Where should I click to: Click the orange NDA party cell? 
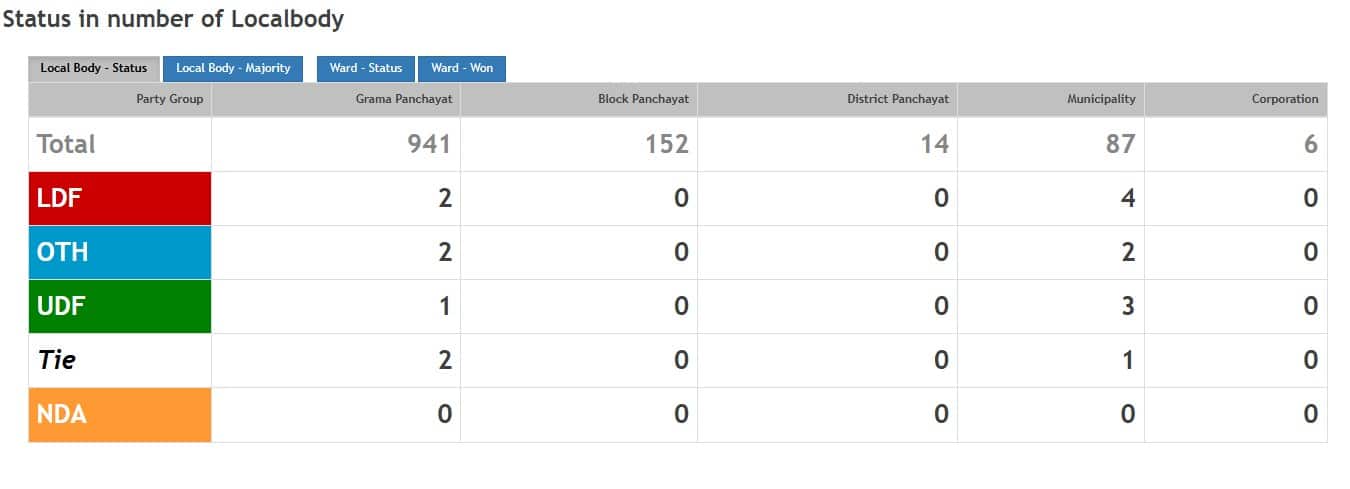coord(120,414)
